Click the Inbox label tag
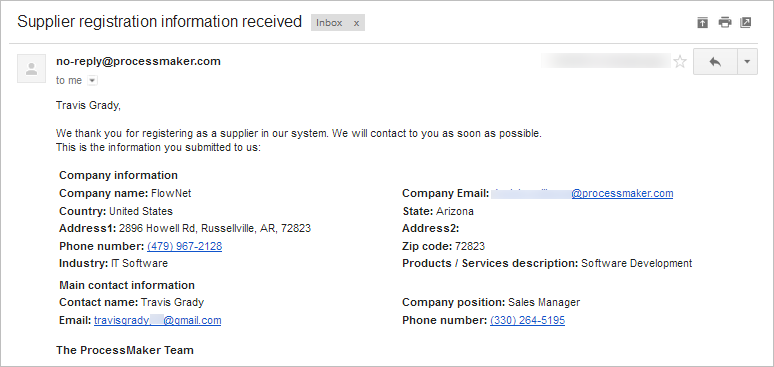The height and width of the screenshot is (367, 774). 329,23
